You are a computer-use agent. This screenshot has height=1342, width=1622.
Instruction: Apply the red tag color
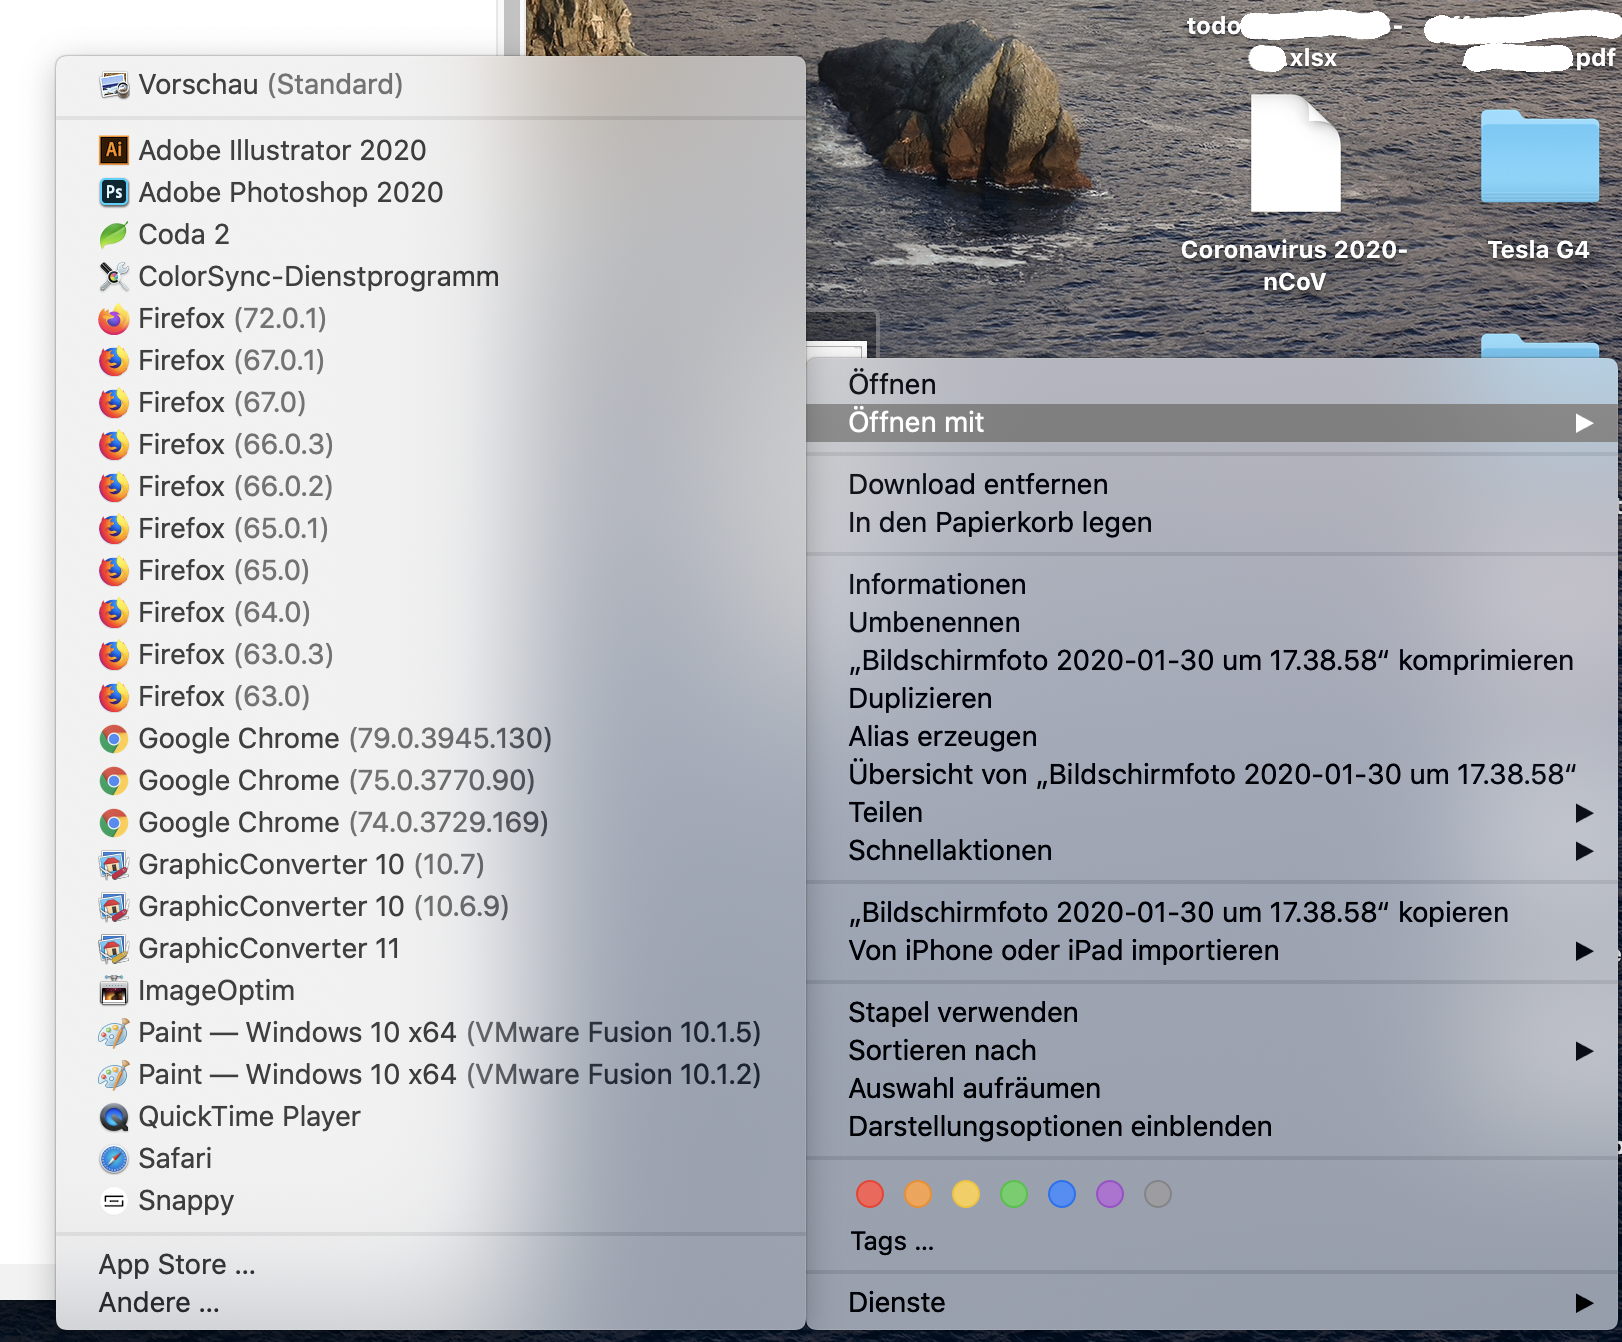tap(870, 1194)
